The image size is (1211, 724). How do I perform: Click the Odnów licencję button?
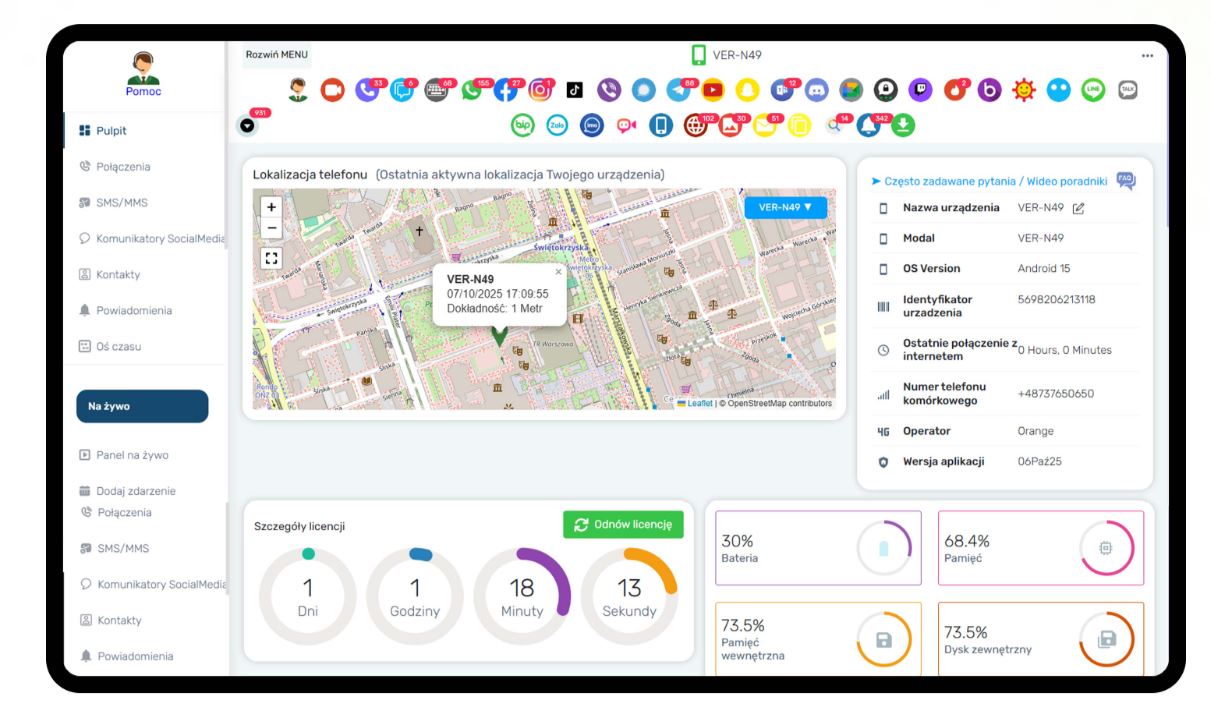coord(622,525)
